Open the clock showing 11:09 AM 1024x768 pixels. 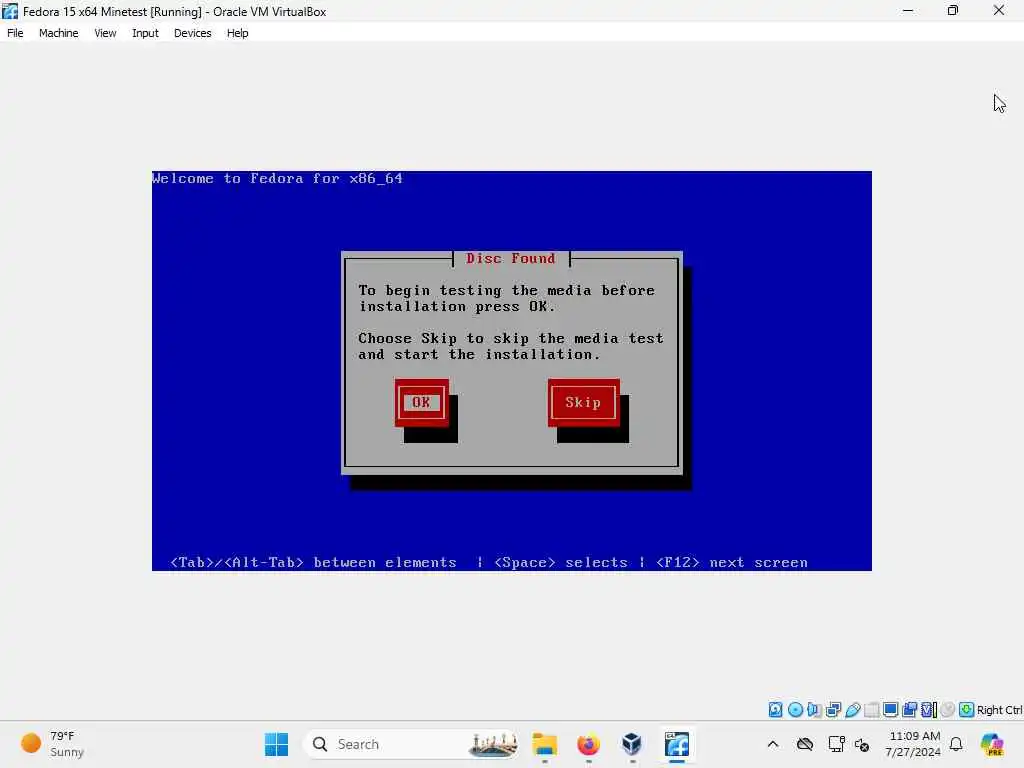(x=913, y=744)
